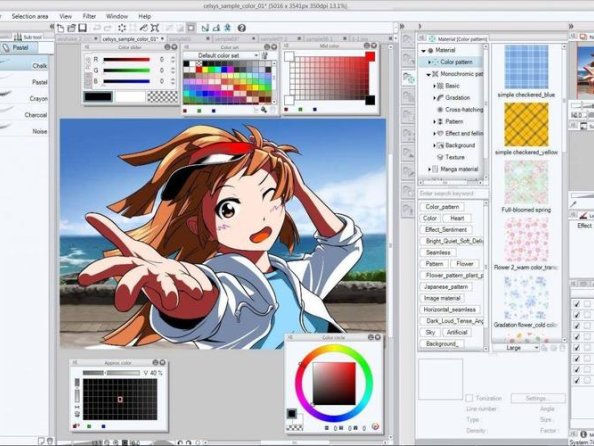Viewport: 594px width, 446px height.
Task: Click the Color_pattern tag button
Action: pyautogui.click(x=442, y=207)
